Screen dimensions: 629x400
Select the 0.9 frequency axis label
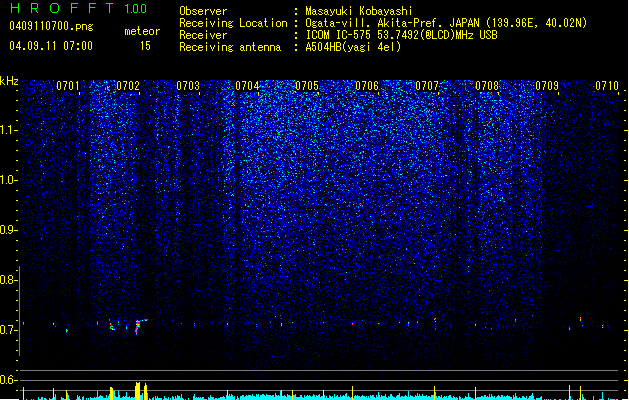point(8,230)
